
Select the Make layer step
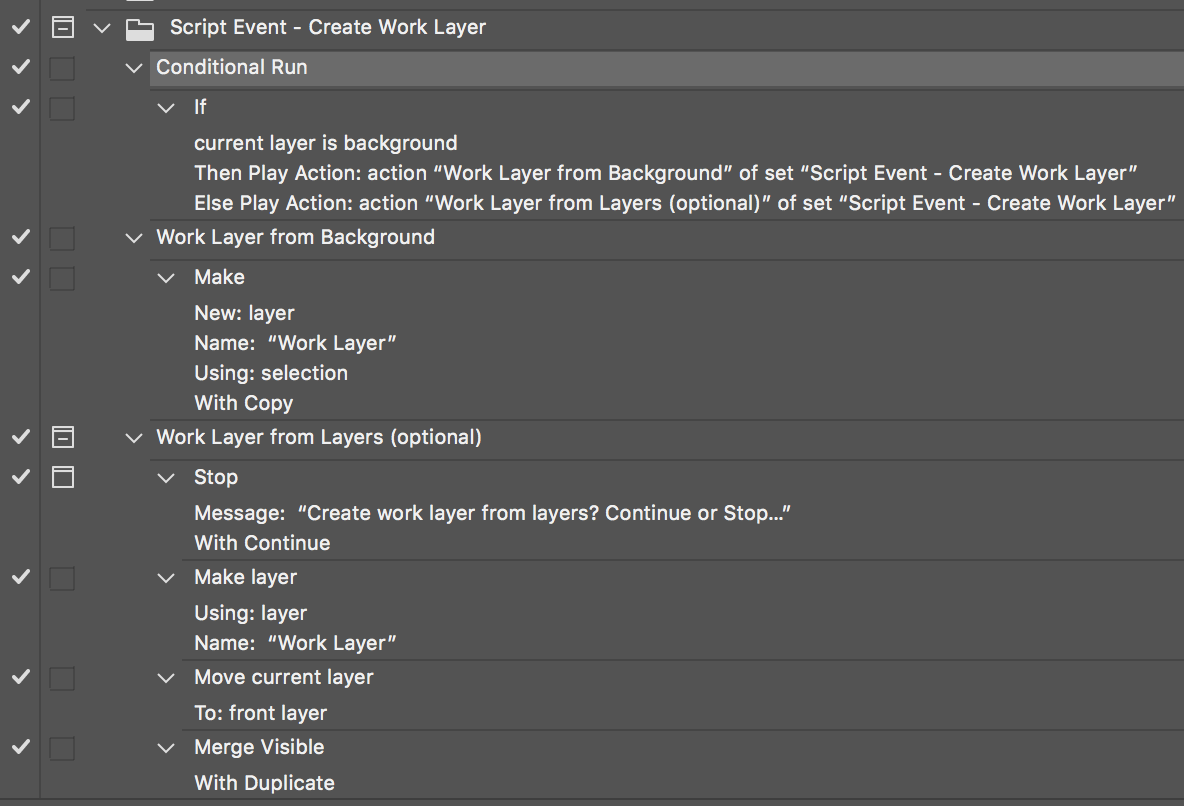(245, 577)
